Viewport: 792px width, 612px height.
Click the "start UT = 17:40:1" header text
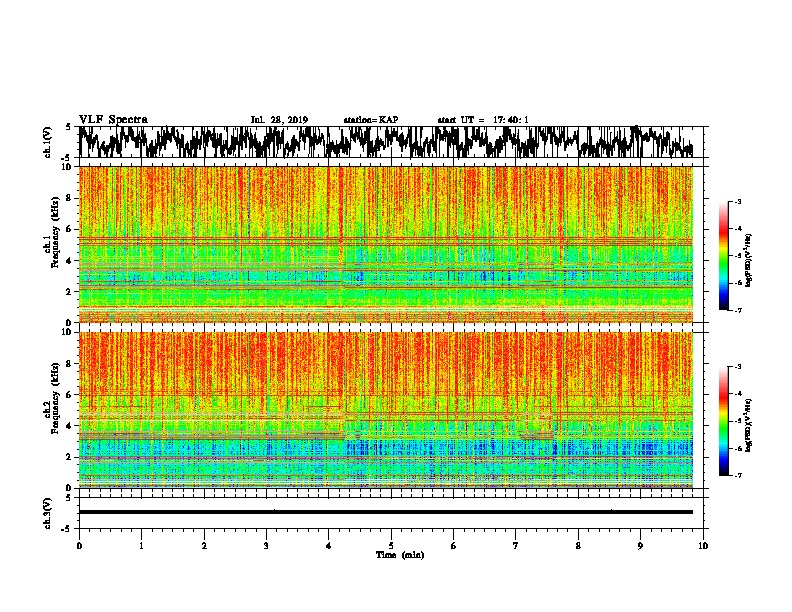pyautogui.click(x=483, y=120)
